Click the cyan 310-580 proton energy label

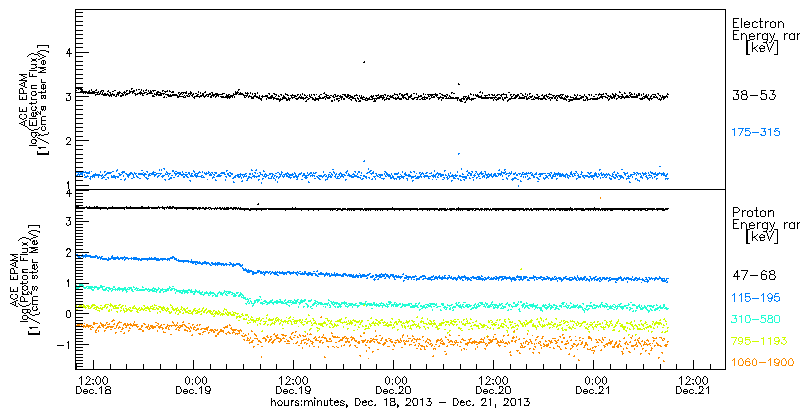[x=756, y=319]
